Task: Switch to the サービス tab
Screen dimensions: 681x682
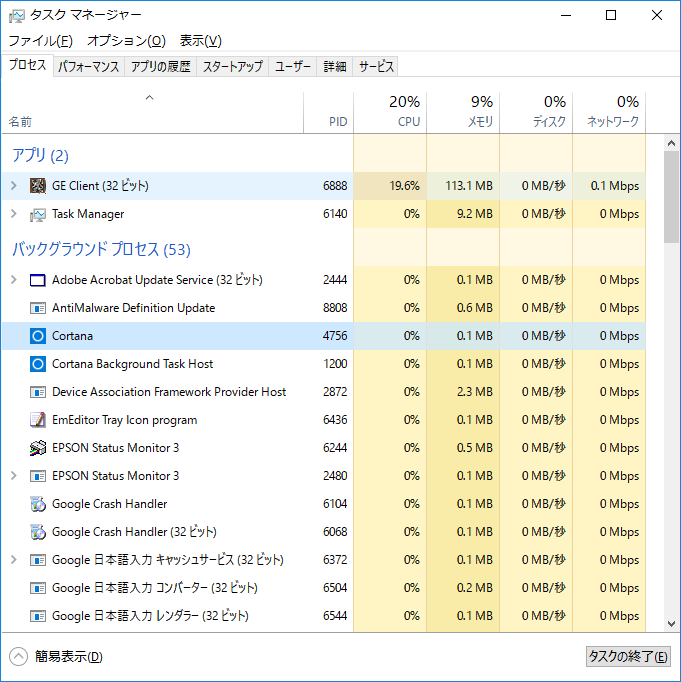Action: [376, 67]
